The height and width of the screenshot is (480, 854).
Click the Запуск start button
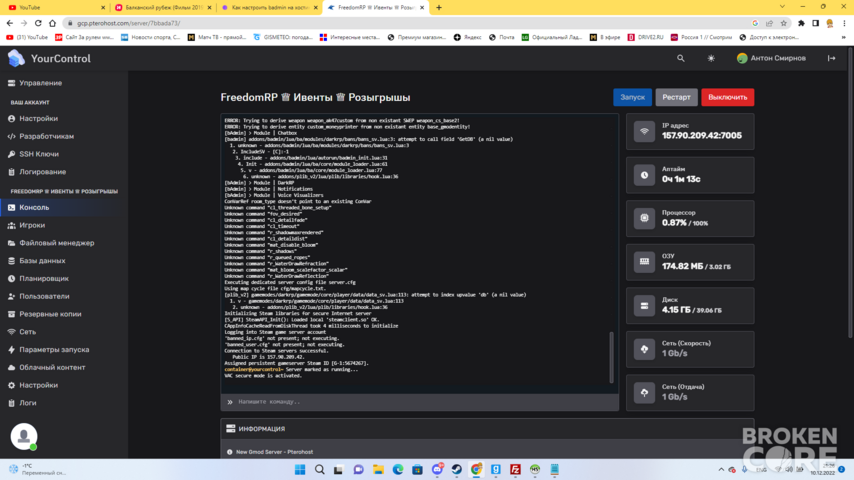[x=632, y=97]
